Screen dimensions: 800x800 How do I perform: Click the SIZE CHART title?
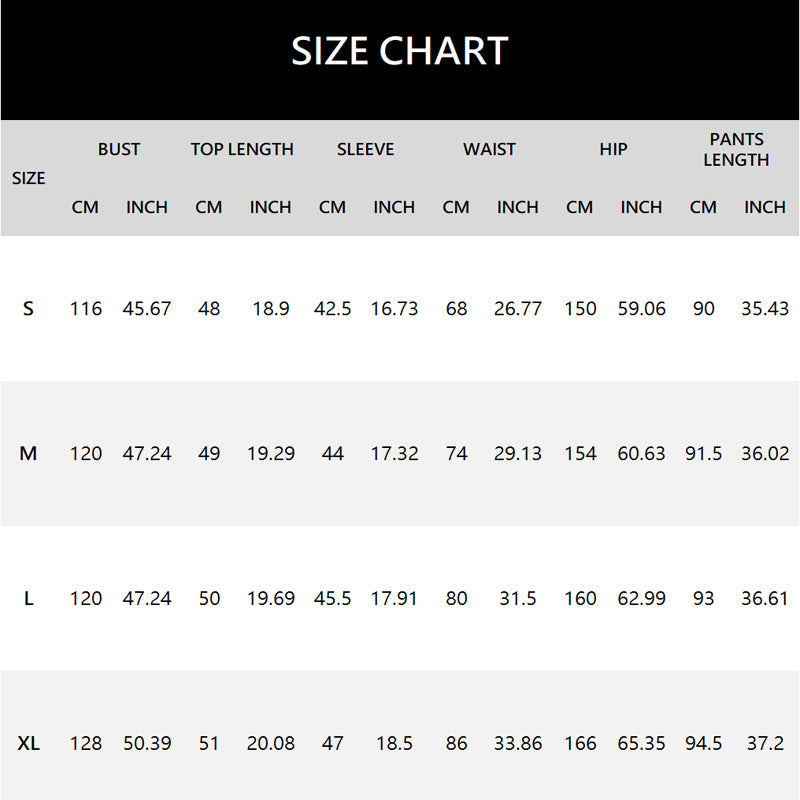coord(400,52)
